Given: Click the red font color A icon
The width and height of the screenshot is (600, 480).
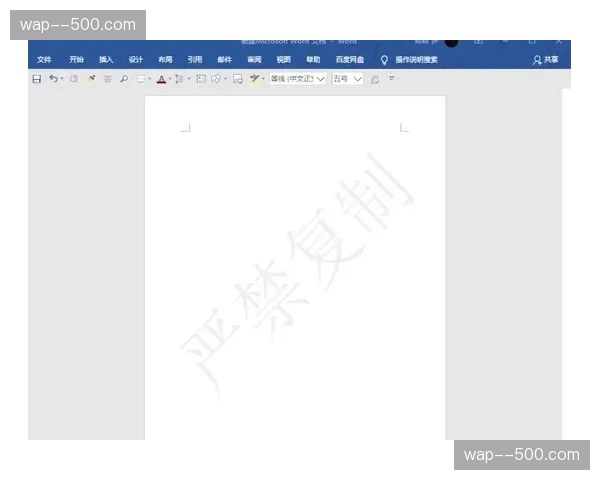Looking at the screenshot, I should (x=160, y=78).
